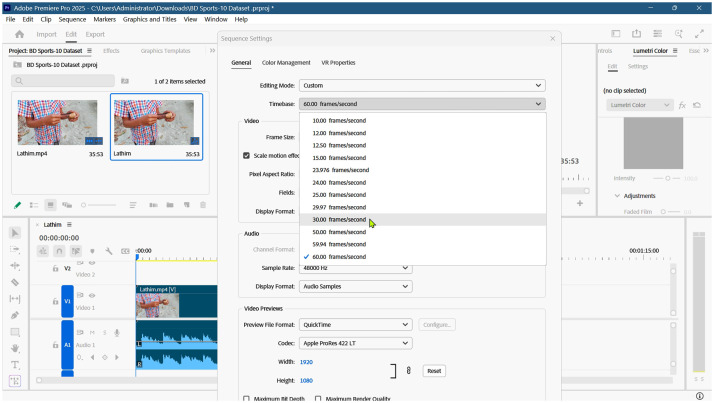The image size is (714, 403).
Task: Click the width-height link chain icon
Action: coord(408,371)
